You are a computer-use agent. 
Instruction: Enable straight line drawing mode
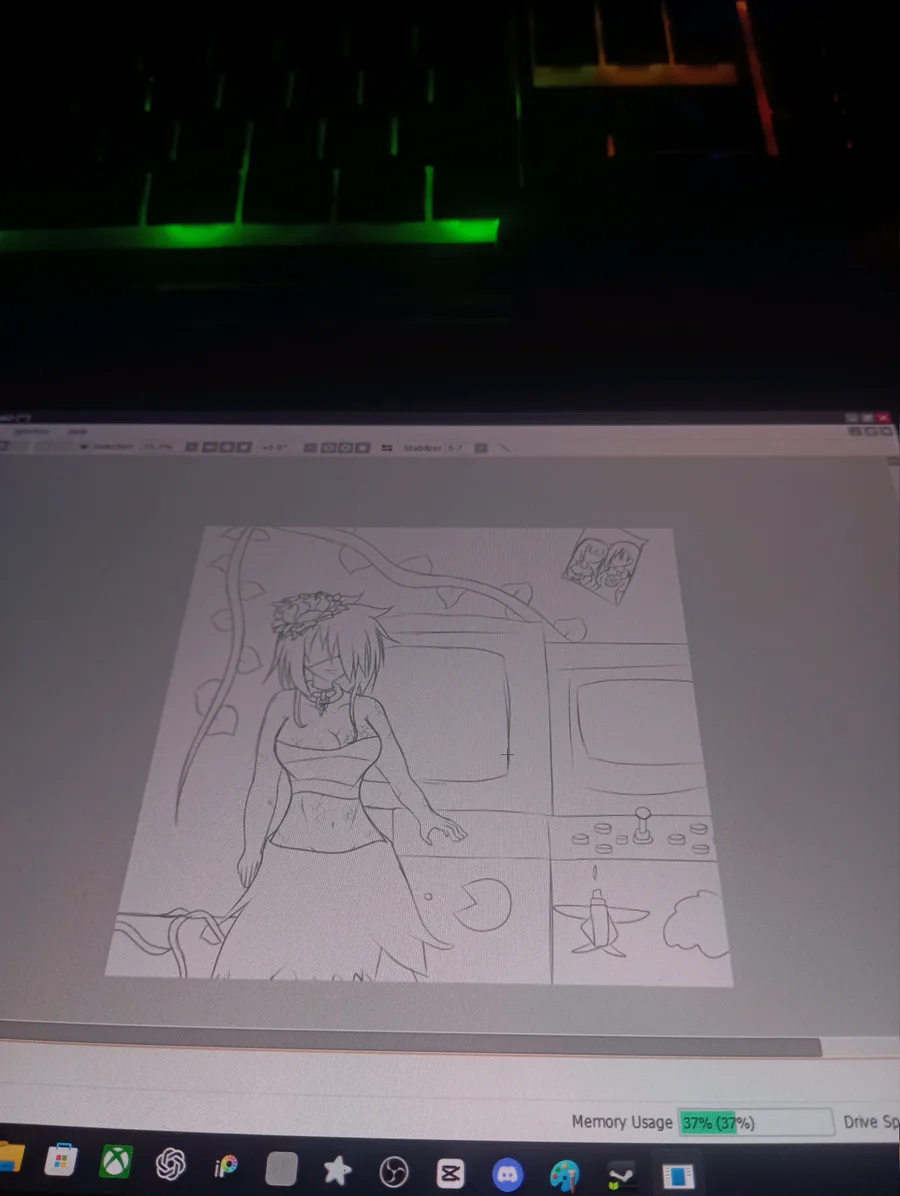click(504, 448)
